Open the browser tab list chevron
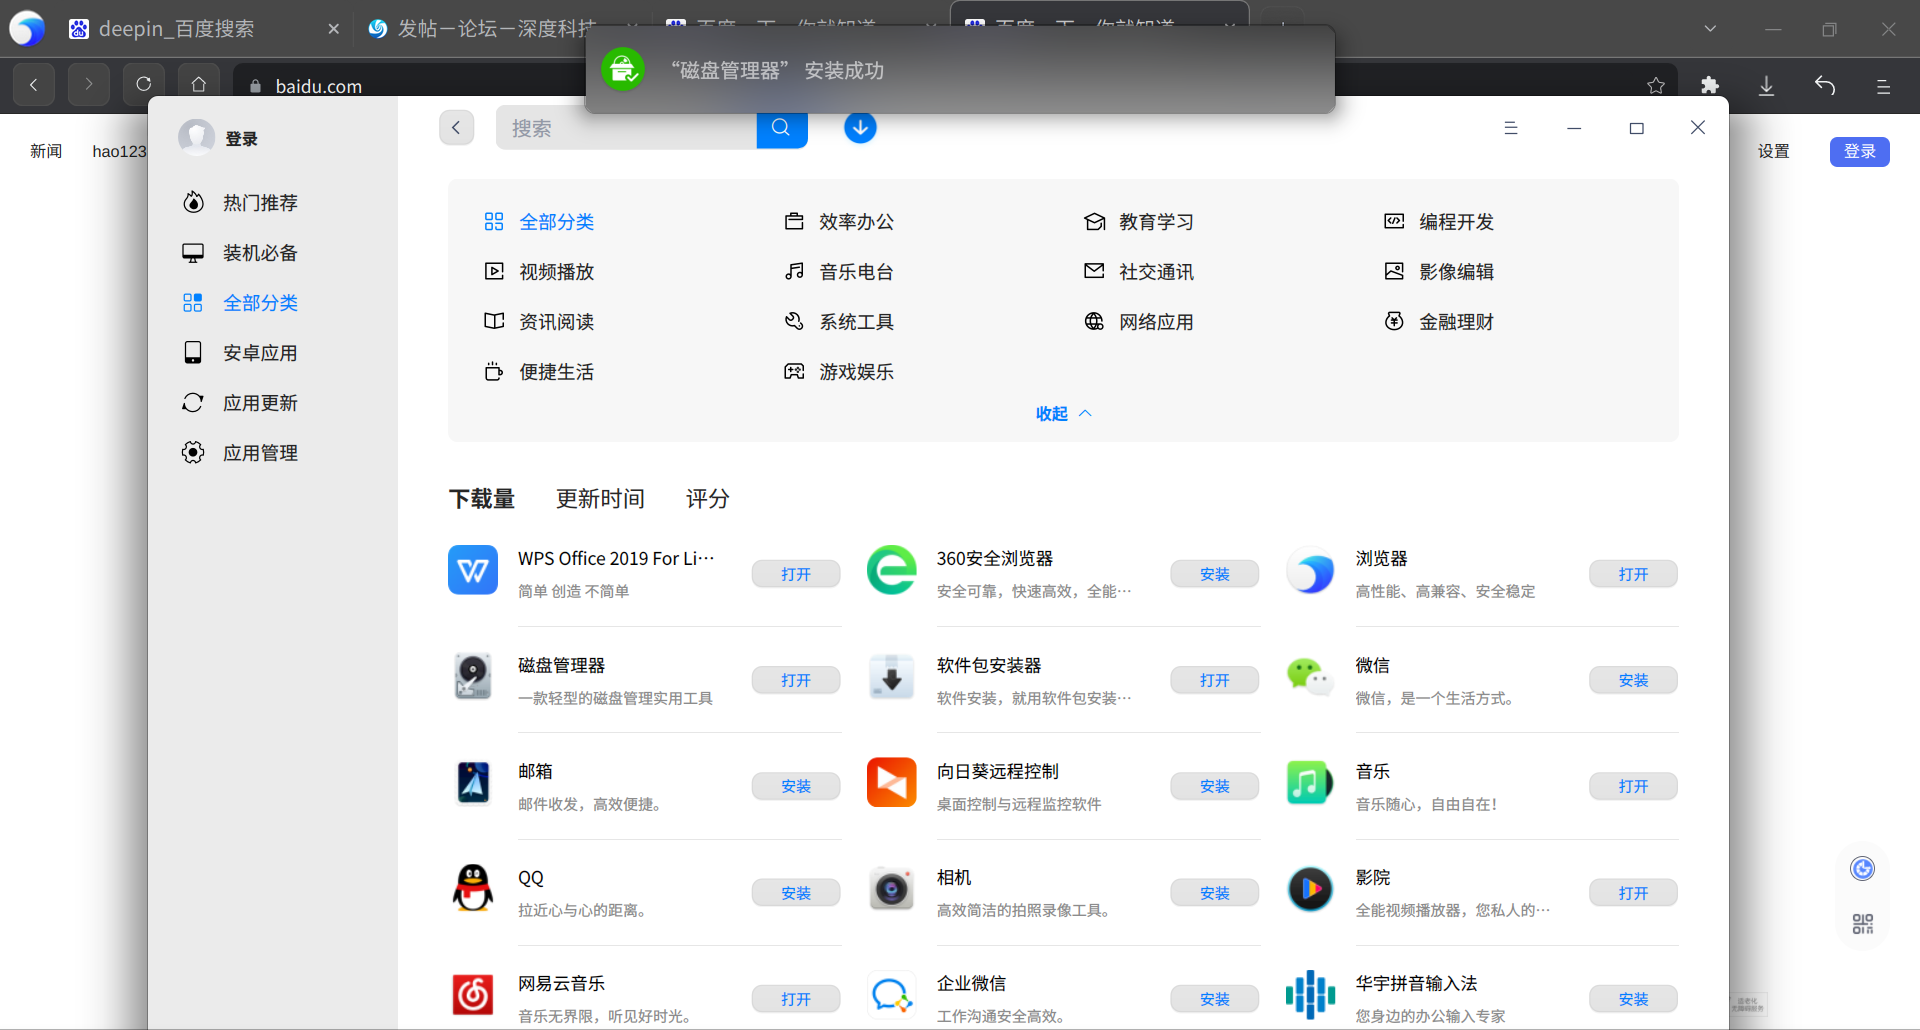1920x1030 pixels. [1709, 29]
